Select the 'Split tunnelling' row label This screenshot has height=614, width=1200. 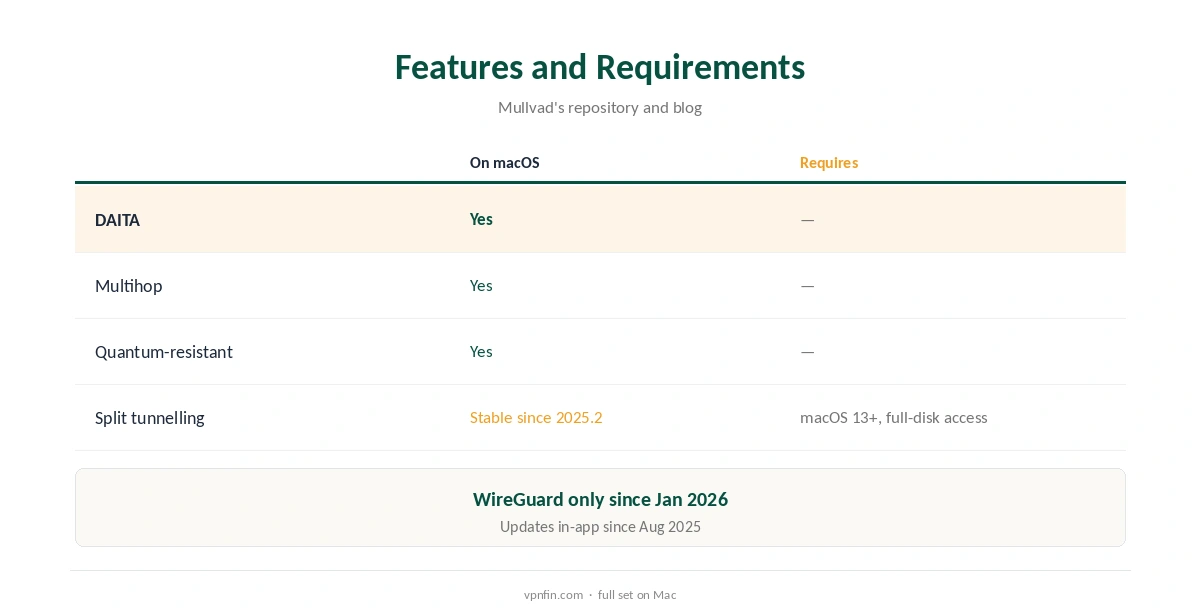(150, 418)
